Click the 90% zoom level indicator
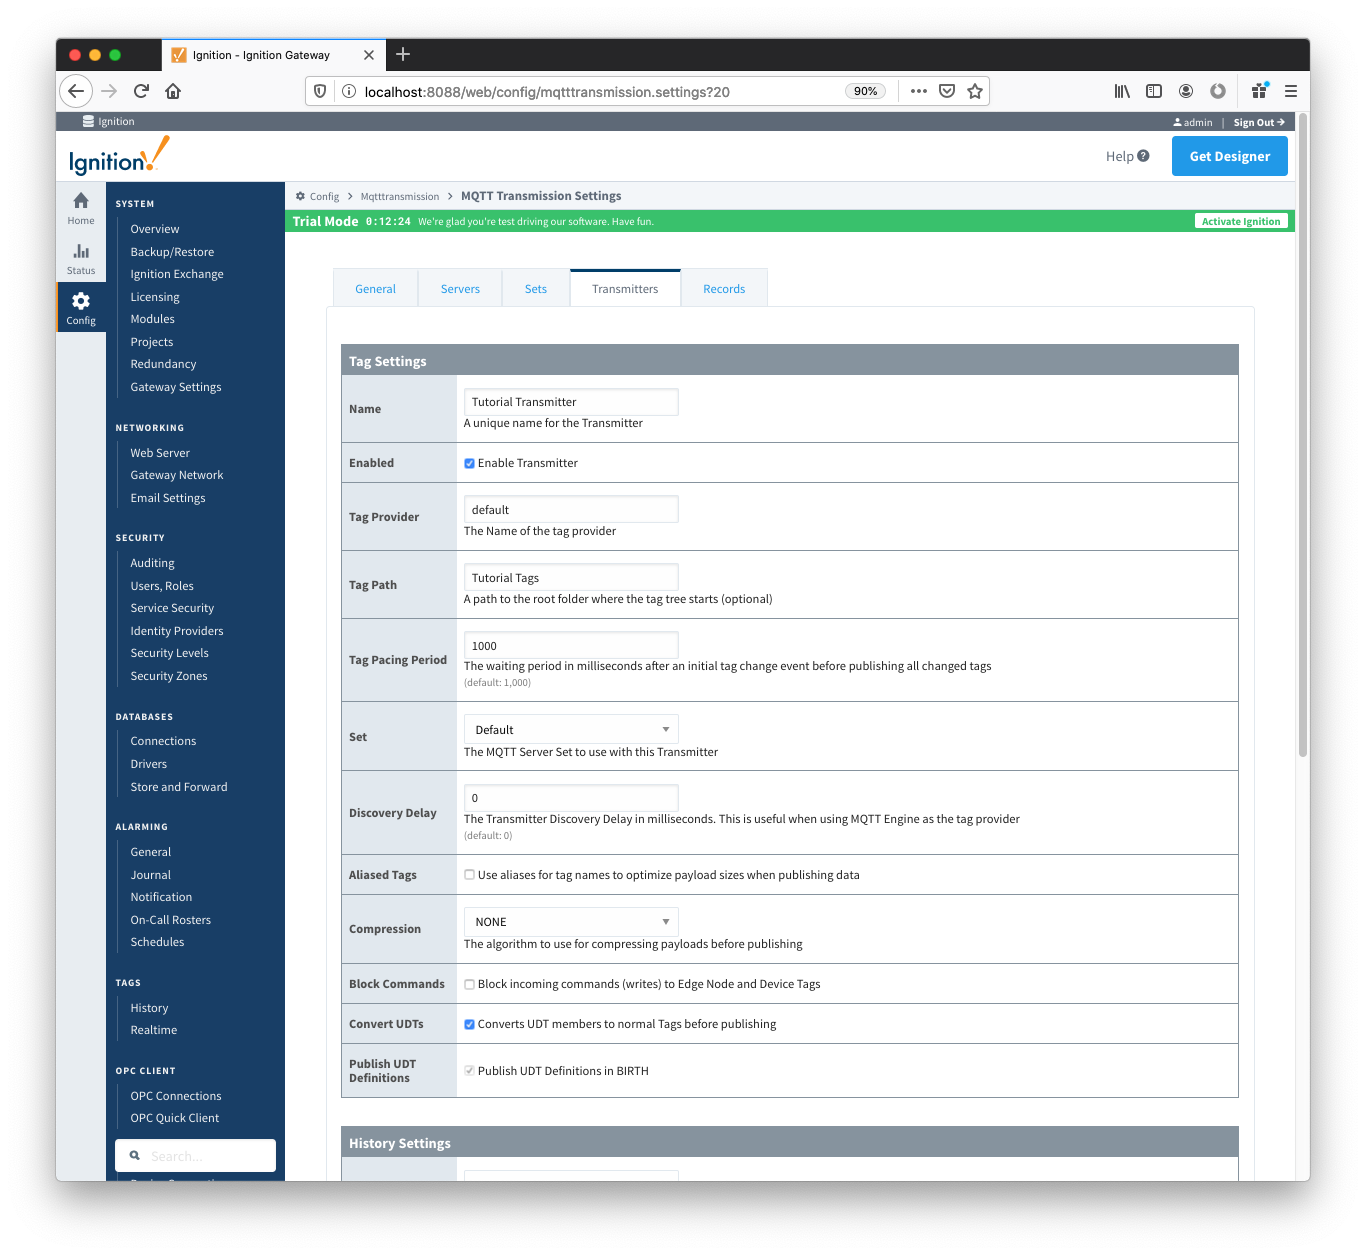The height and width of the screenshot is (1255, 1366). pos(865,91)
